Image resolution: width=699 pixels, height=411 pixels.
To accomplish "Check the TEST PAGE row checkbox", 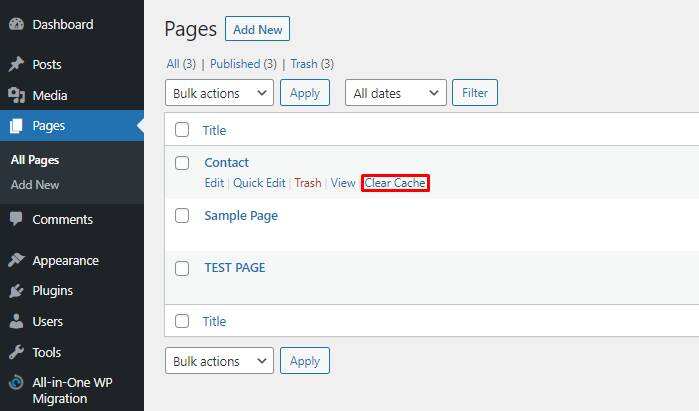I will 182,268.
